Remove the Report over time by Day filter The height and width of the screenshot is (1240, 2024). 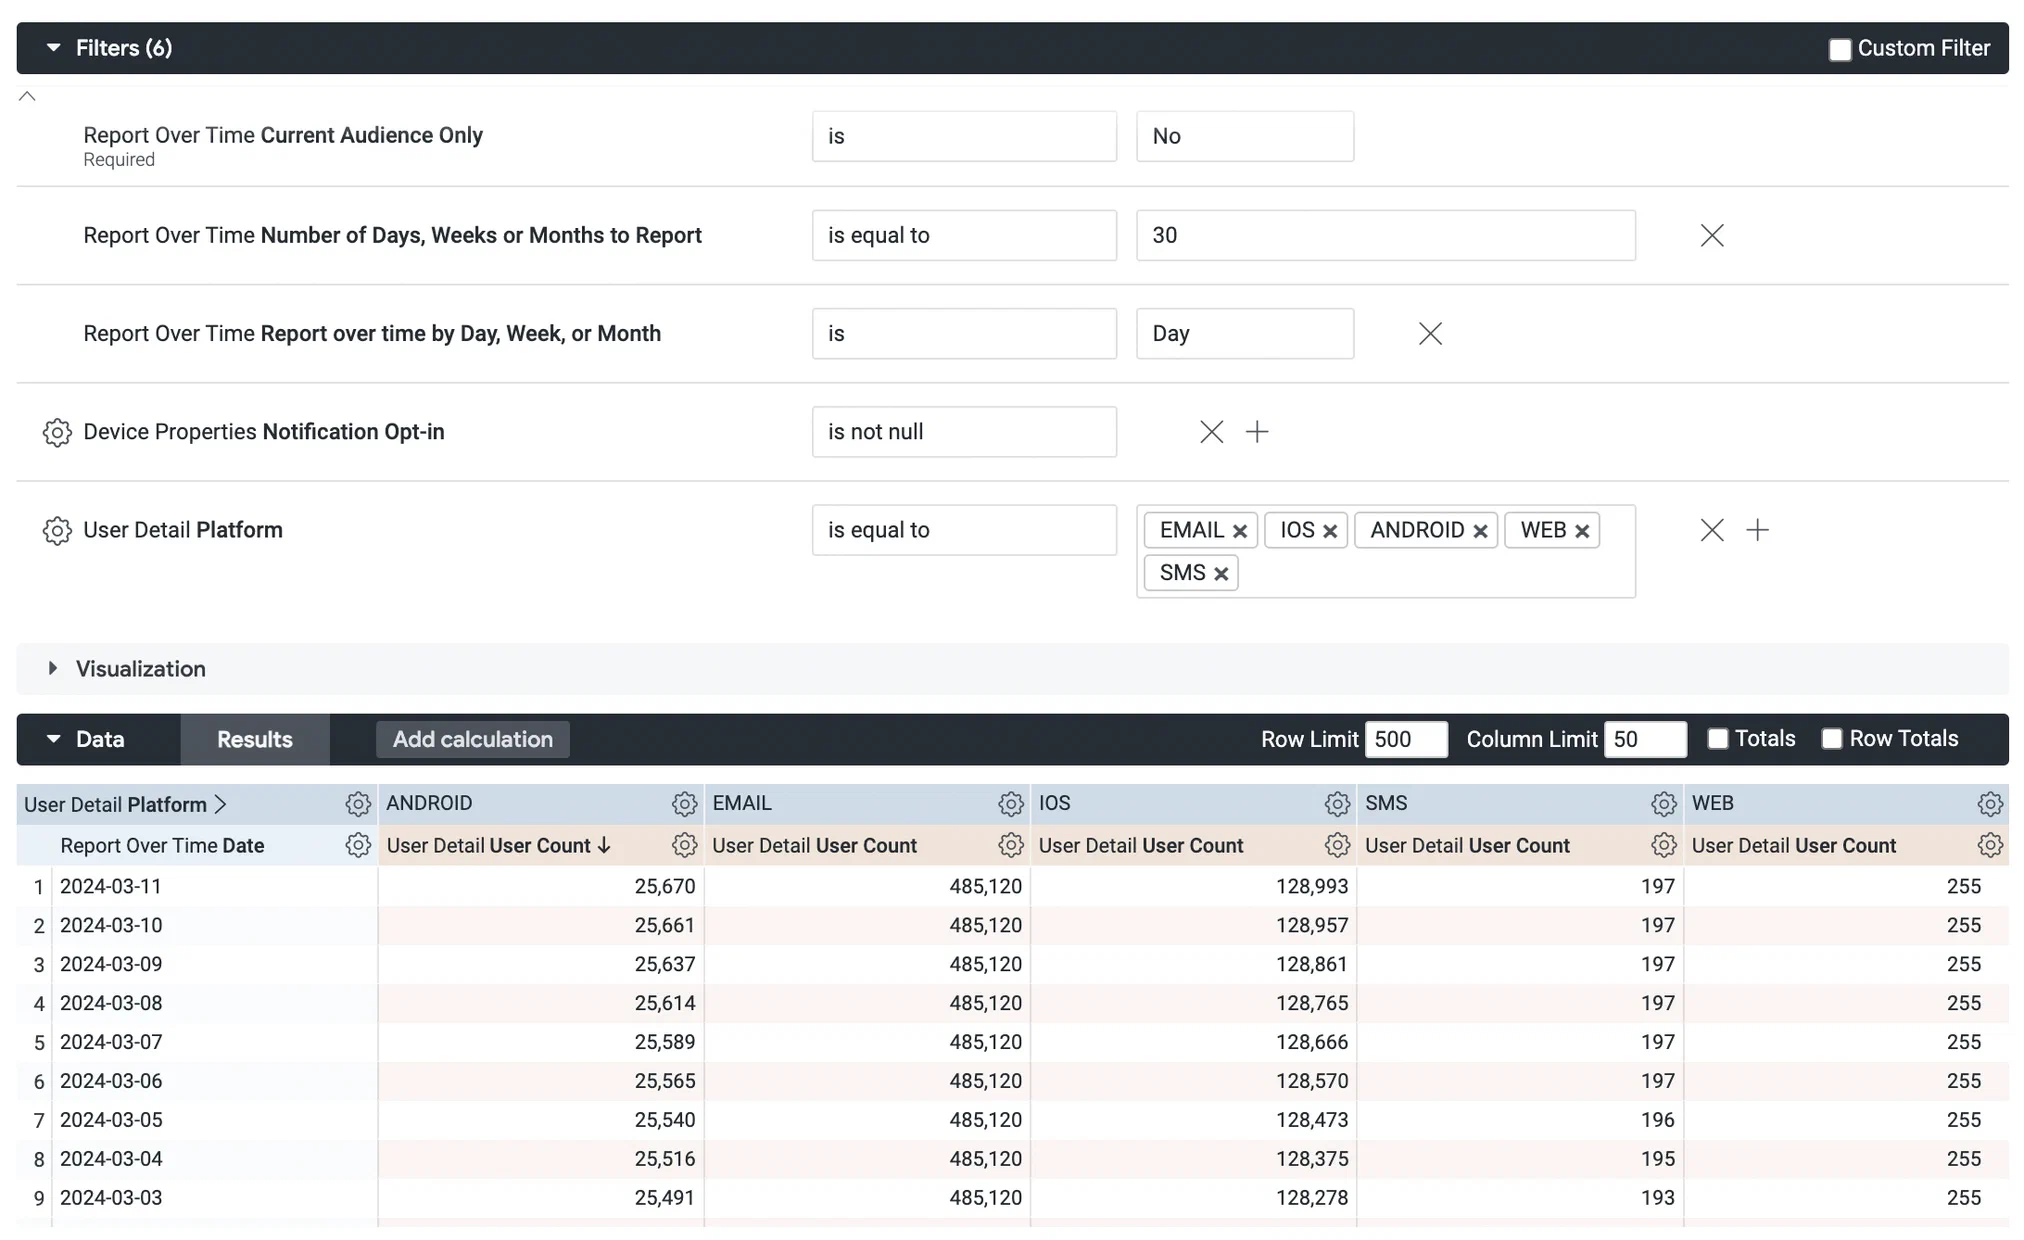[1430, 333]
